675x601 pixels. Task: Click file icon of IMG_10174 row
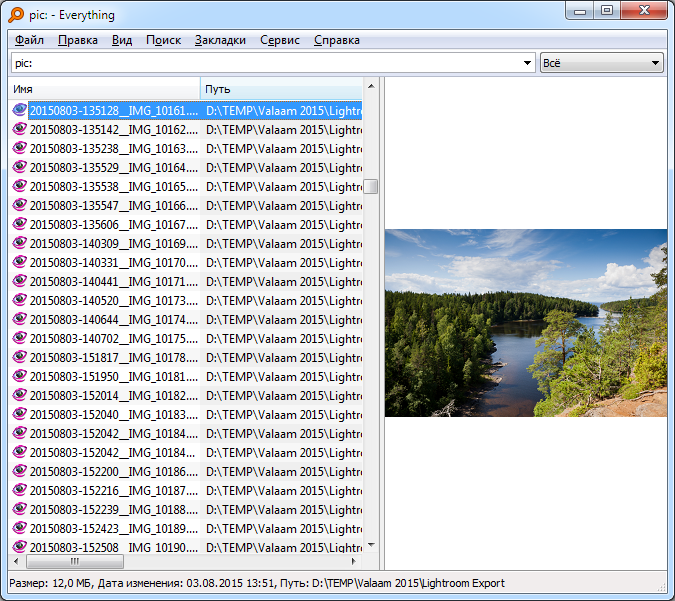[19, 318]
